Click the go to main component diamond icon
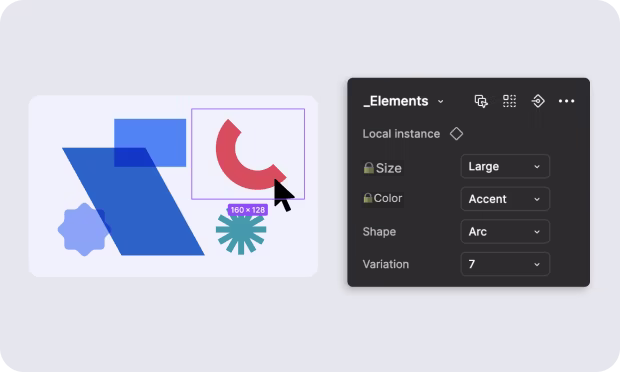 (x=538, y=101)
